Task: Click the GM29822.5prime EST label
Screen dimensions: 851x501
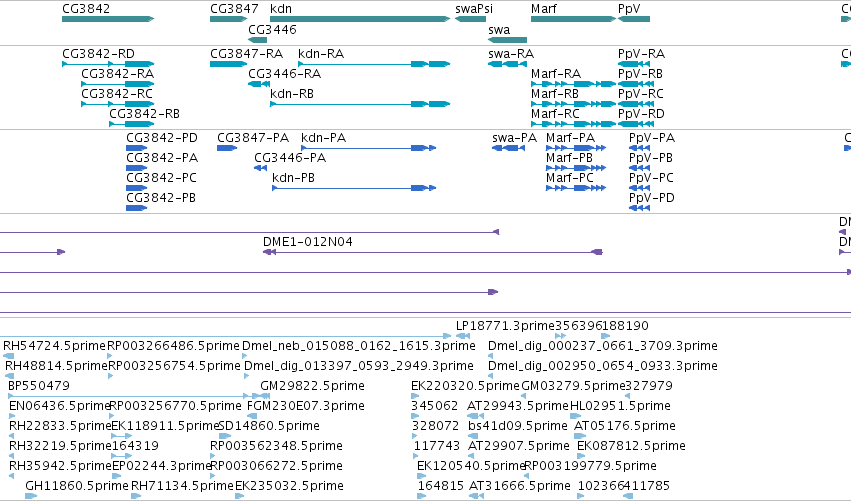Action: point(313,386)
